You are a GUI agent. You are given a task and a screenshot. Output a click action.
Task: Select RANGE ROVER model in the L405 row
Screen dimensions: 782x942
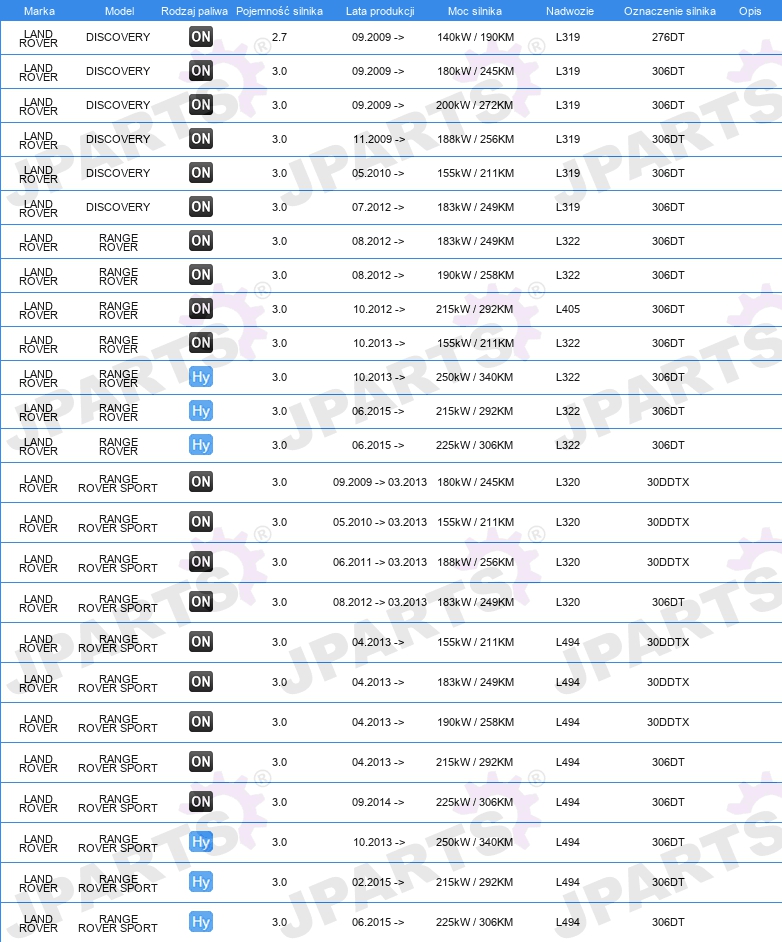(118, 310)
